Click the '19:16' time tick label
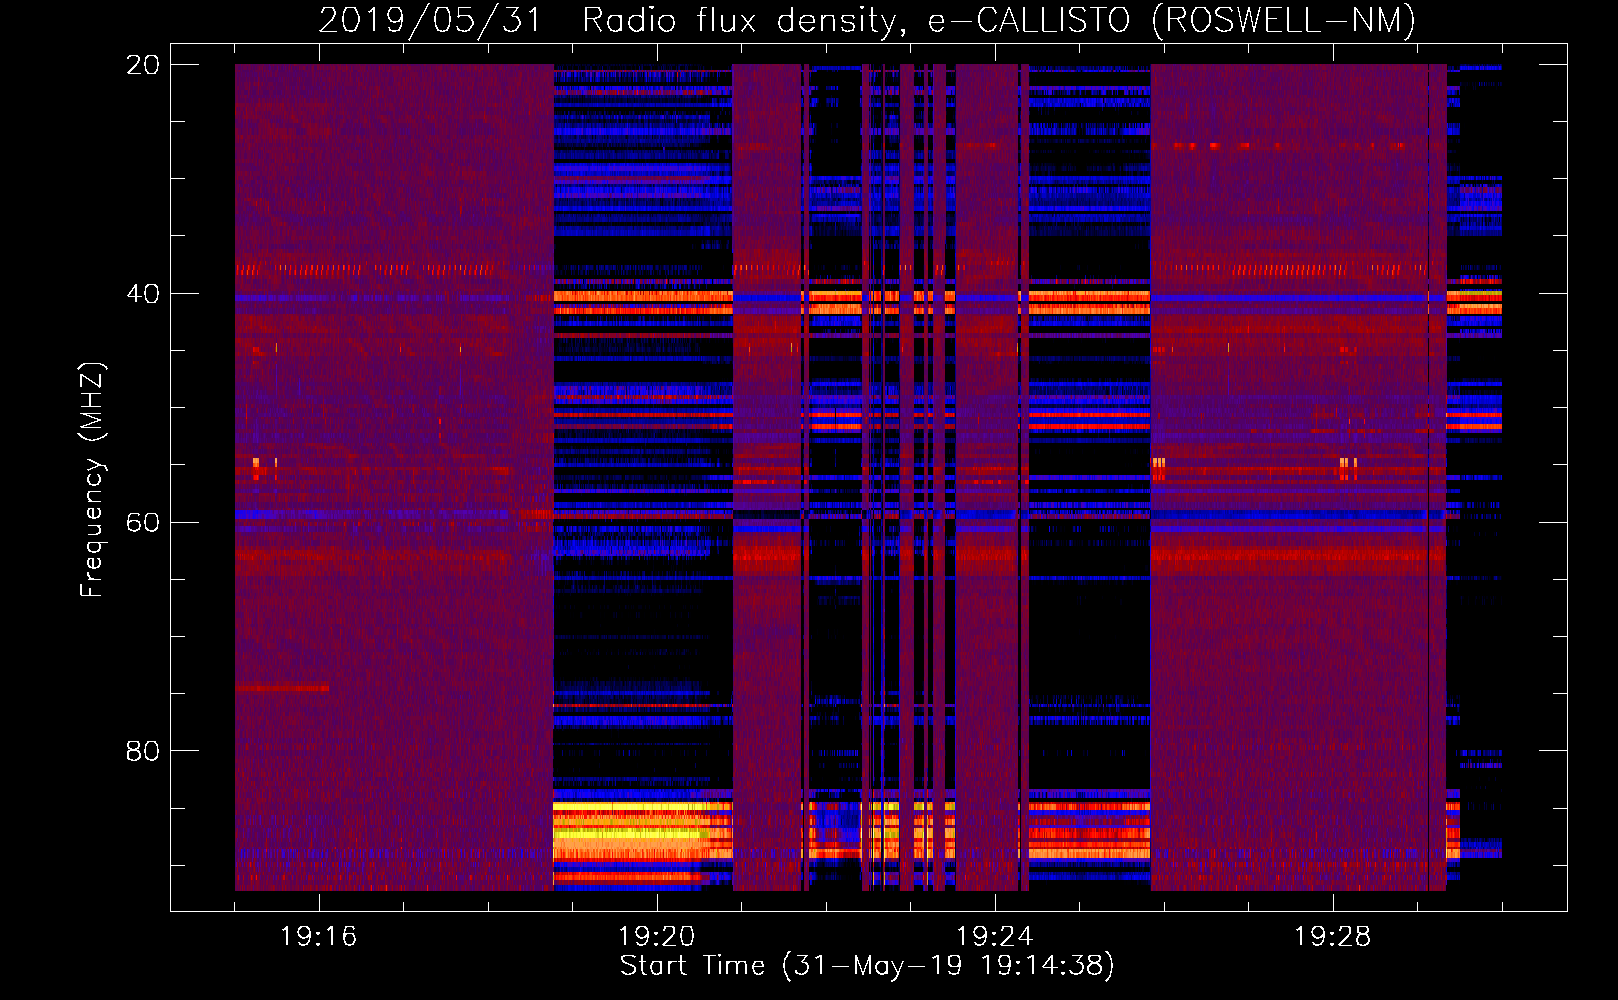 point(319,937)
